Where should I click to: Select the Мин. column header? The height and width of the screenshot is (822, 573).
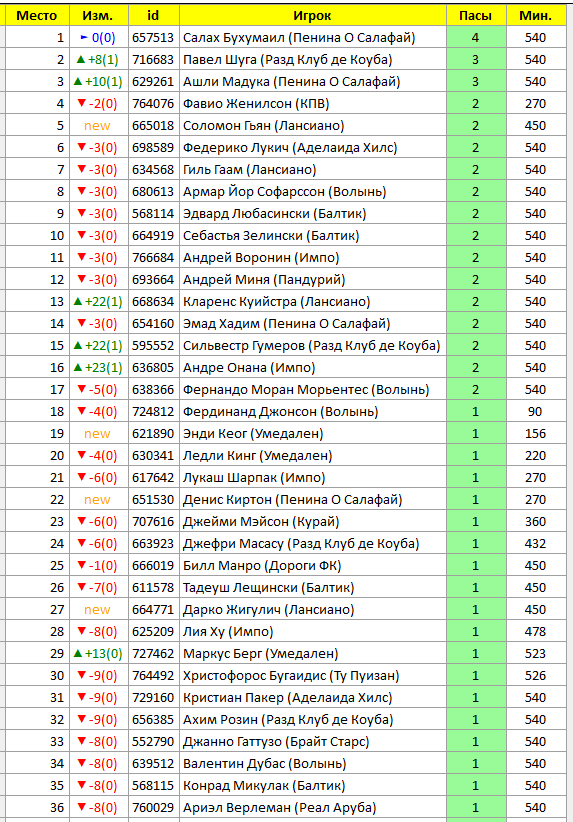click(536, 15)
